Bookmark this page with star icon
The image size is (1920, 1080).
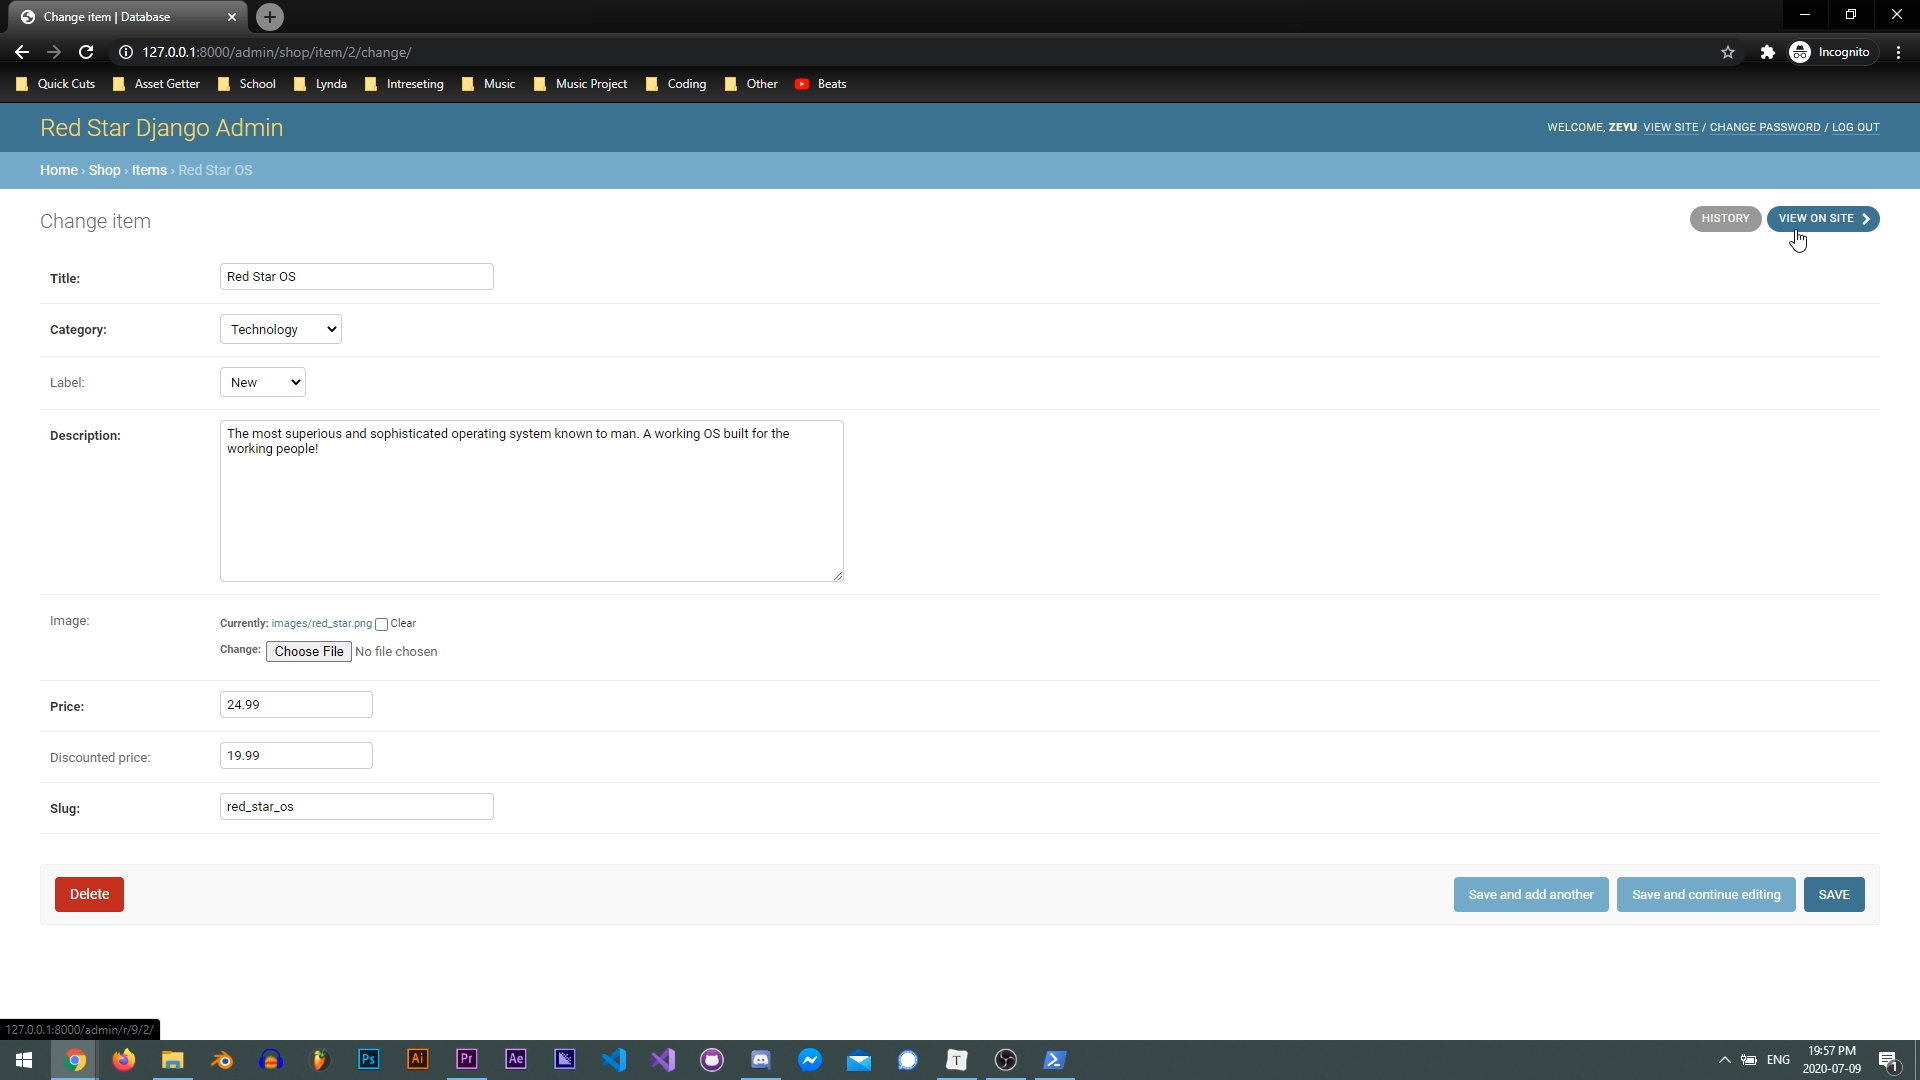click(1727, 52)
